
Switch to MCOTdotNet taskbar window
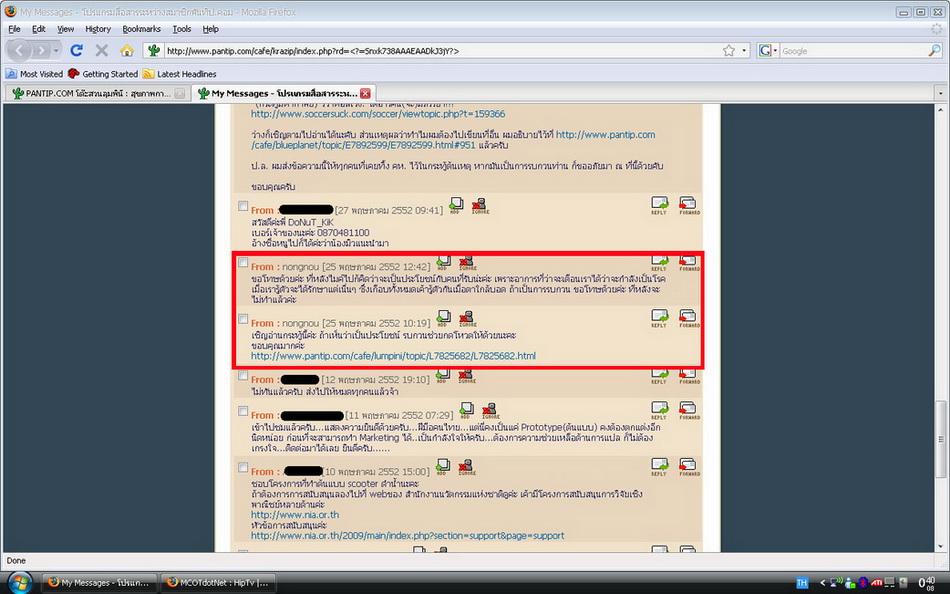pos(219,582)
